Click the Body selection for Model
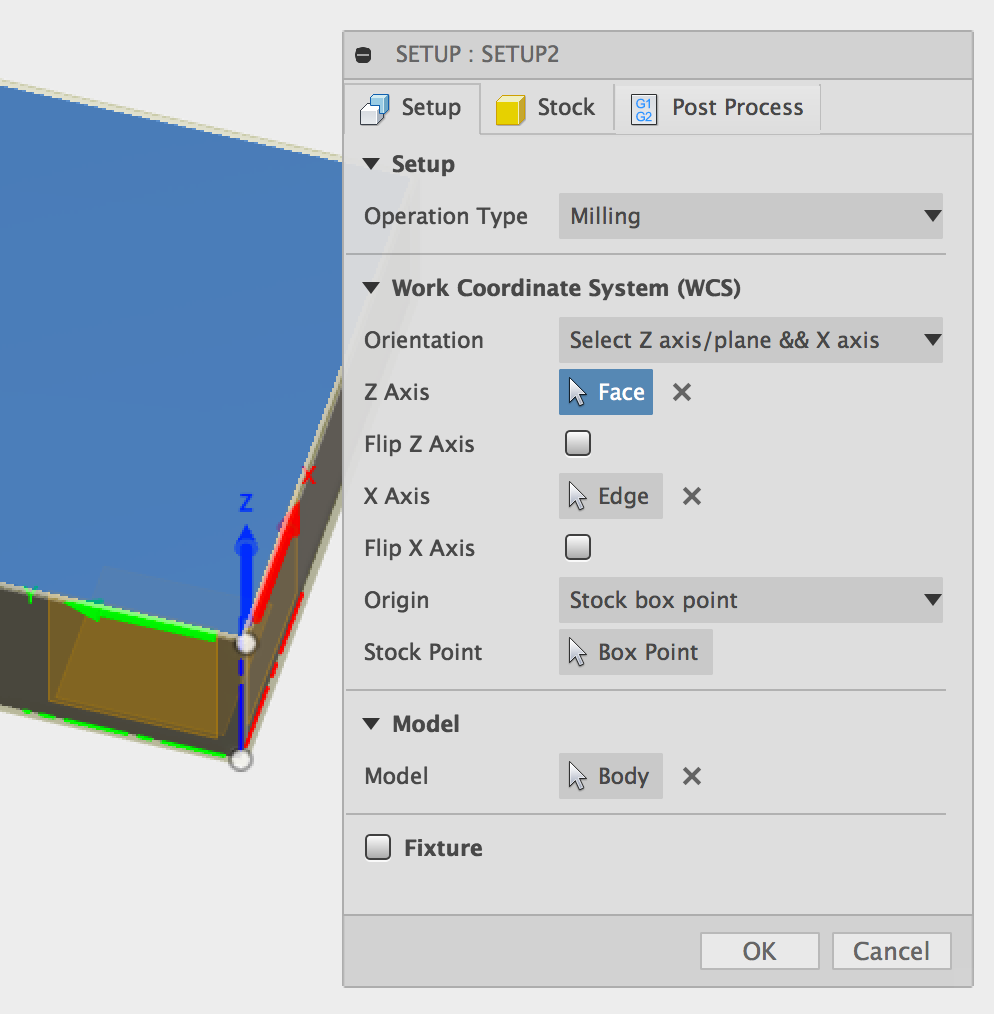The image size is (994, 1014). [x=610, y=776]
